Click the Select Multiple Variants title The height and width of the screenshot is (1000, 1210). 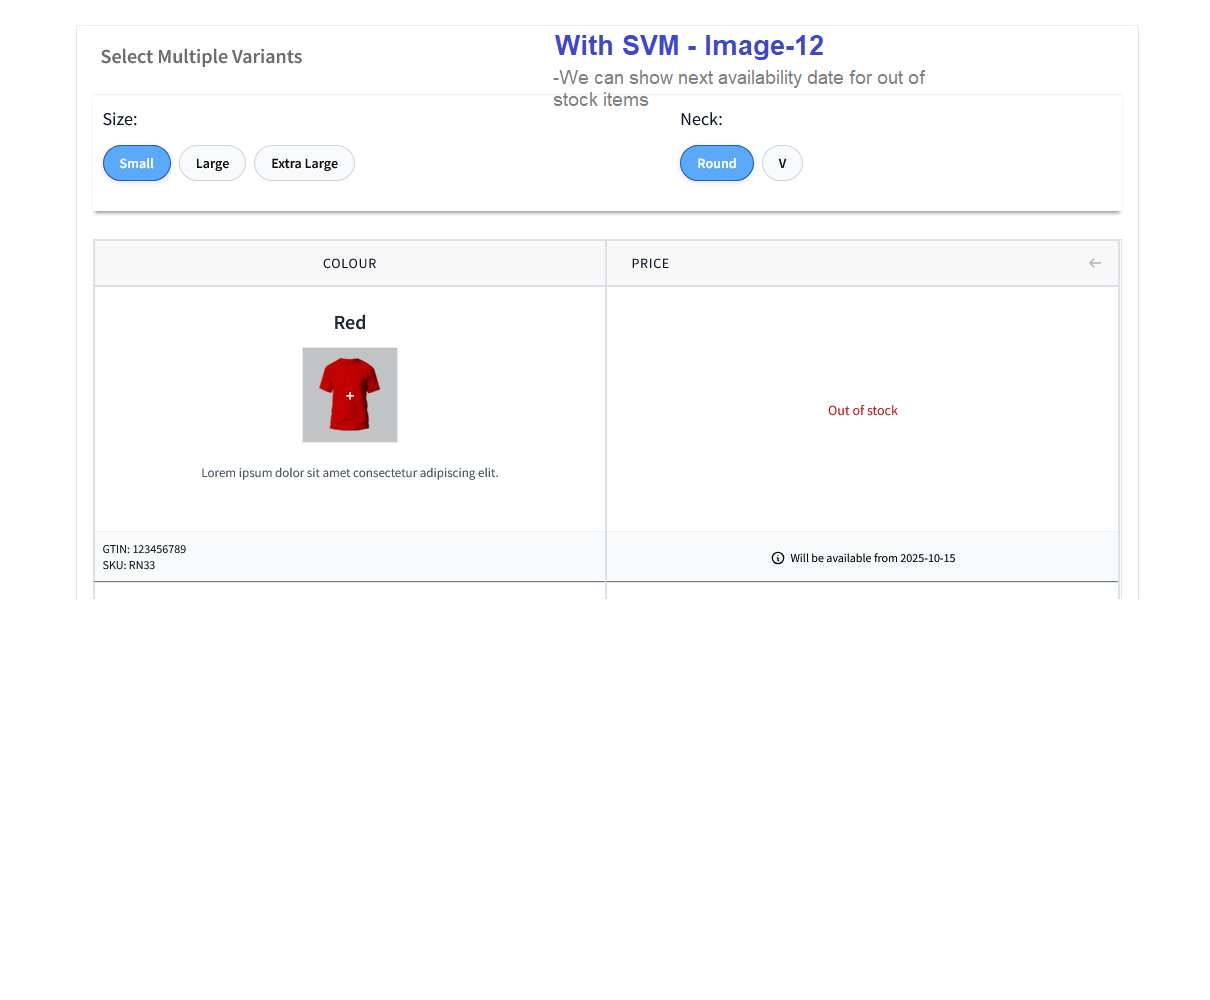(201, 57)
